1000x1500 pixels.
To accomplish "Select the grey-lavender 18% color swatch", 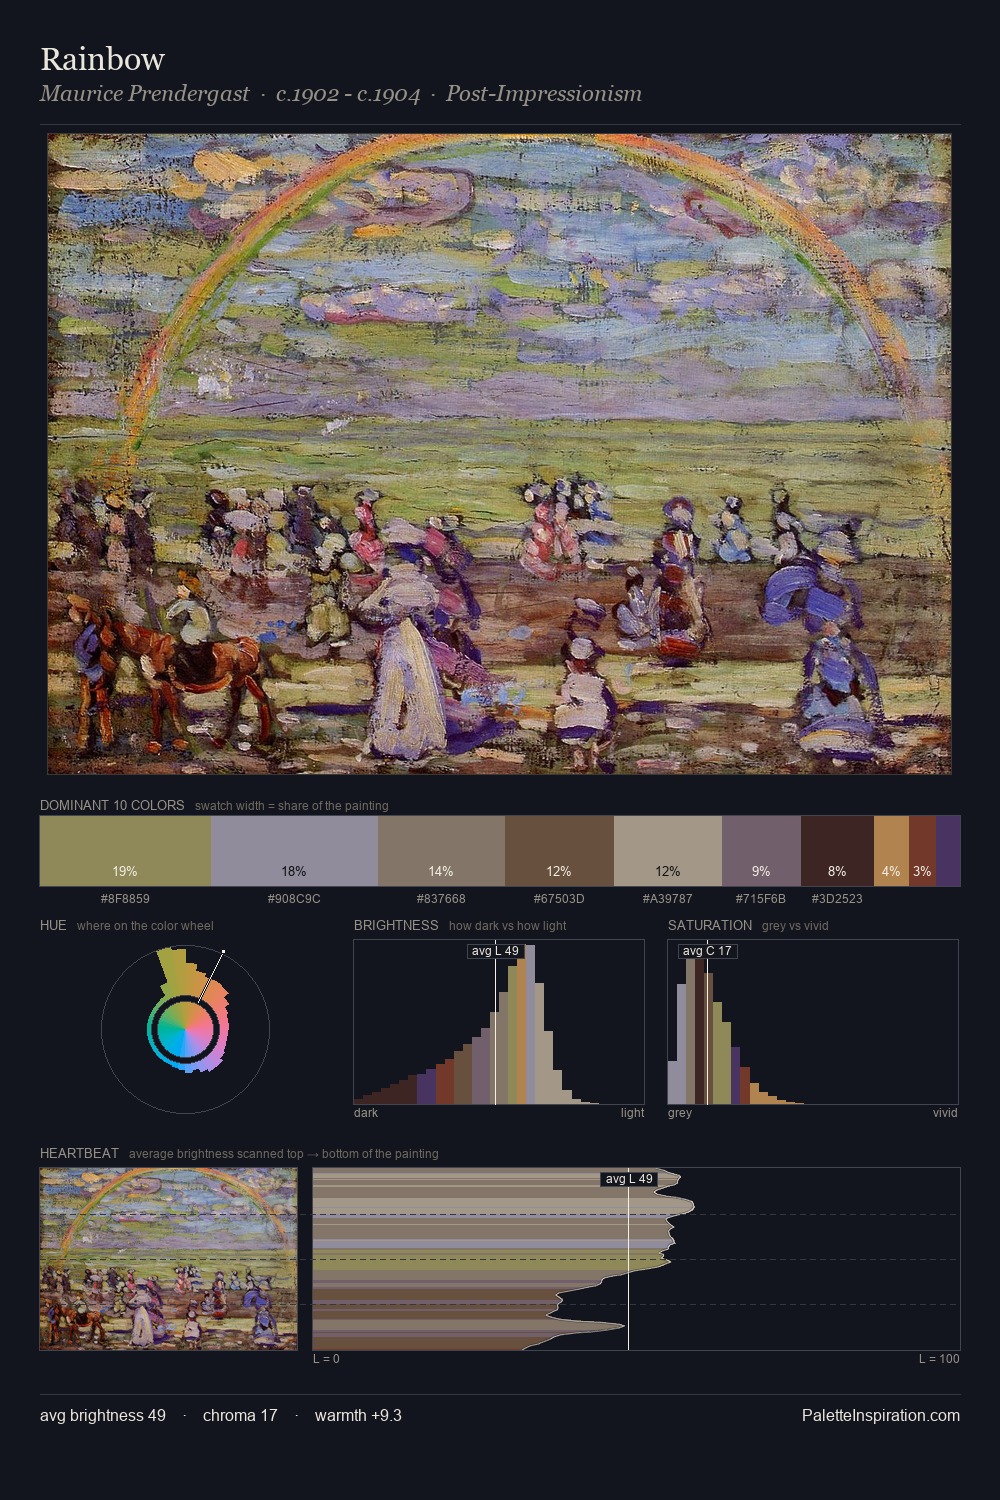I will [294, 851].
